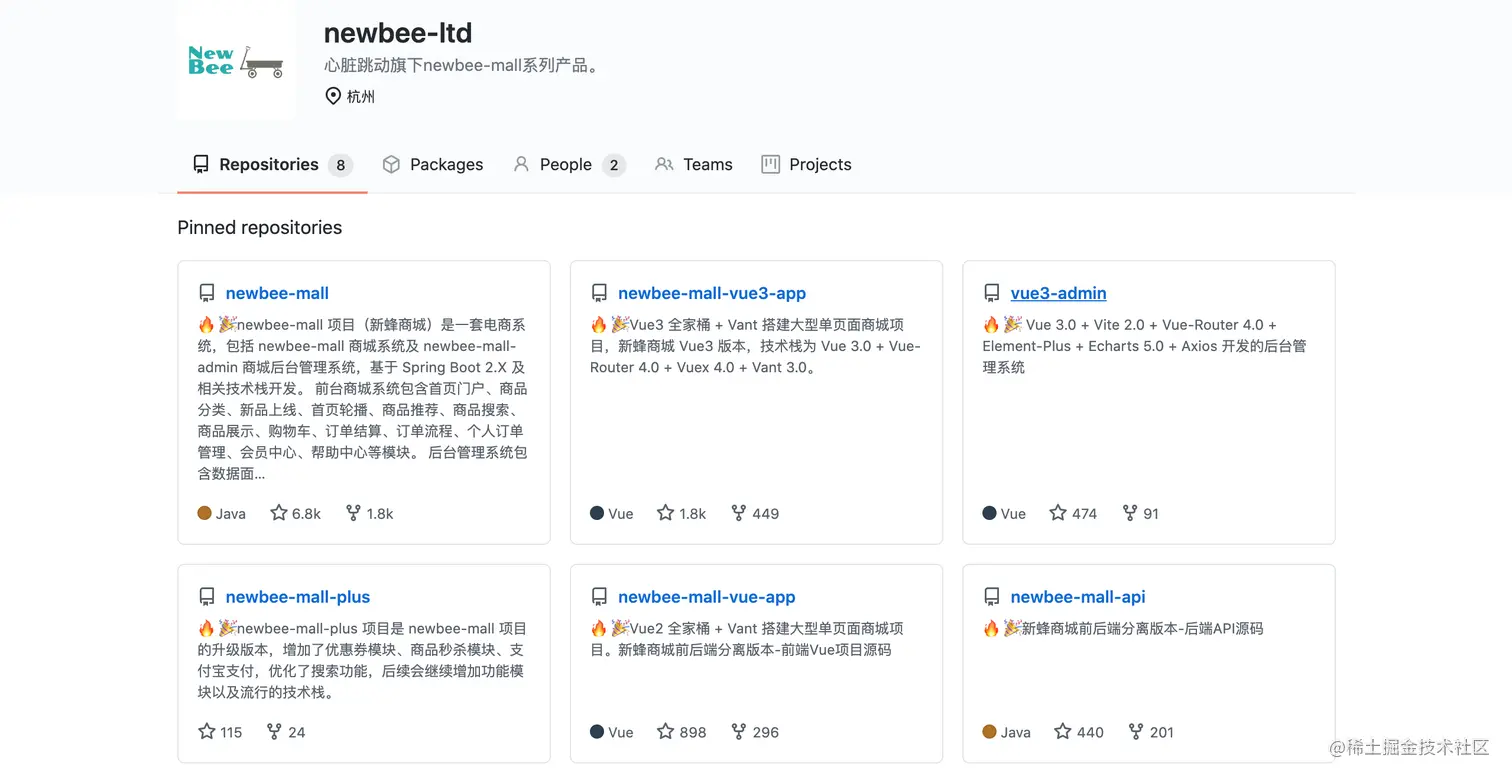
Task: Click fork icon showing 24 forks
Action: [274, 731]
